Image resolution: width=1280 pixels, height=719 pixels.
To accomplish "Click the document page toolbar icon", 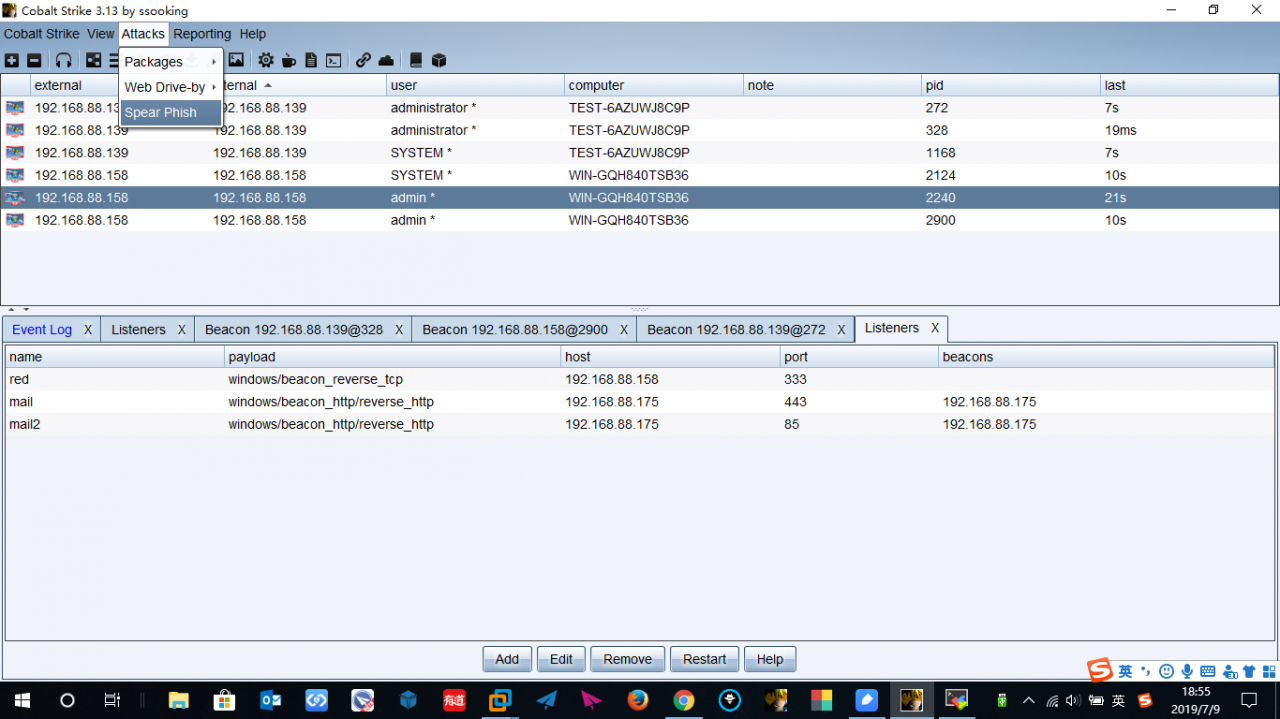I will point(311,61).
